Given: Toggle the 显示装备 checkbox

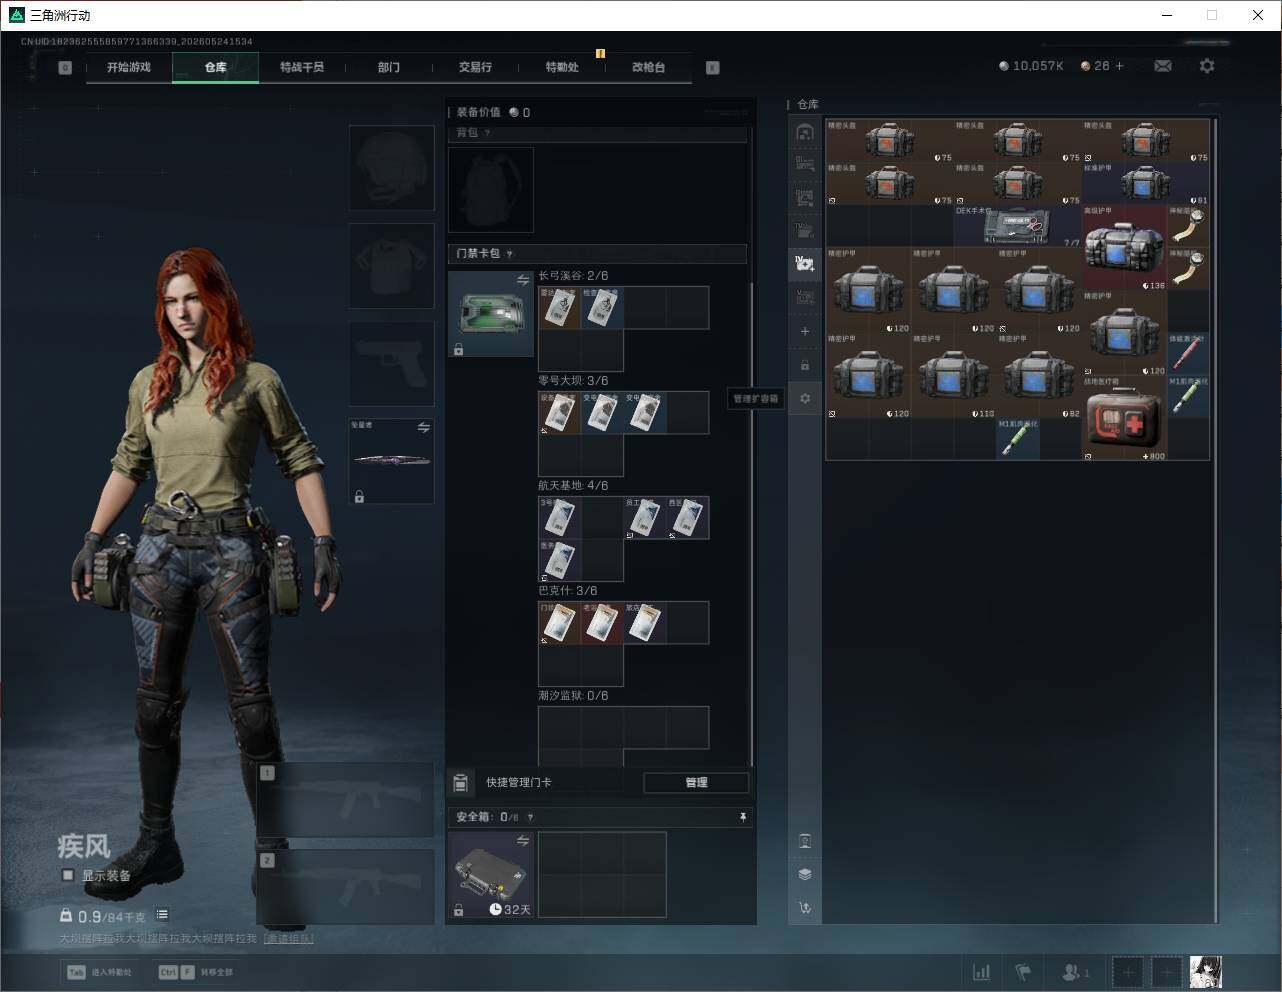Looking at the screenshot, I should click(x=68, y=875).
